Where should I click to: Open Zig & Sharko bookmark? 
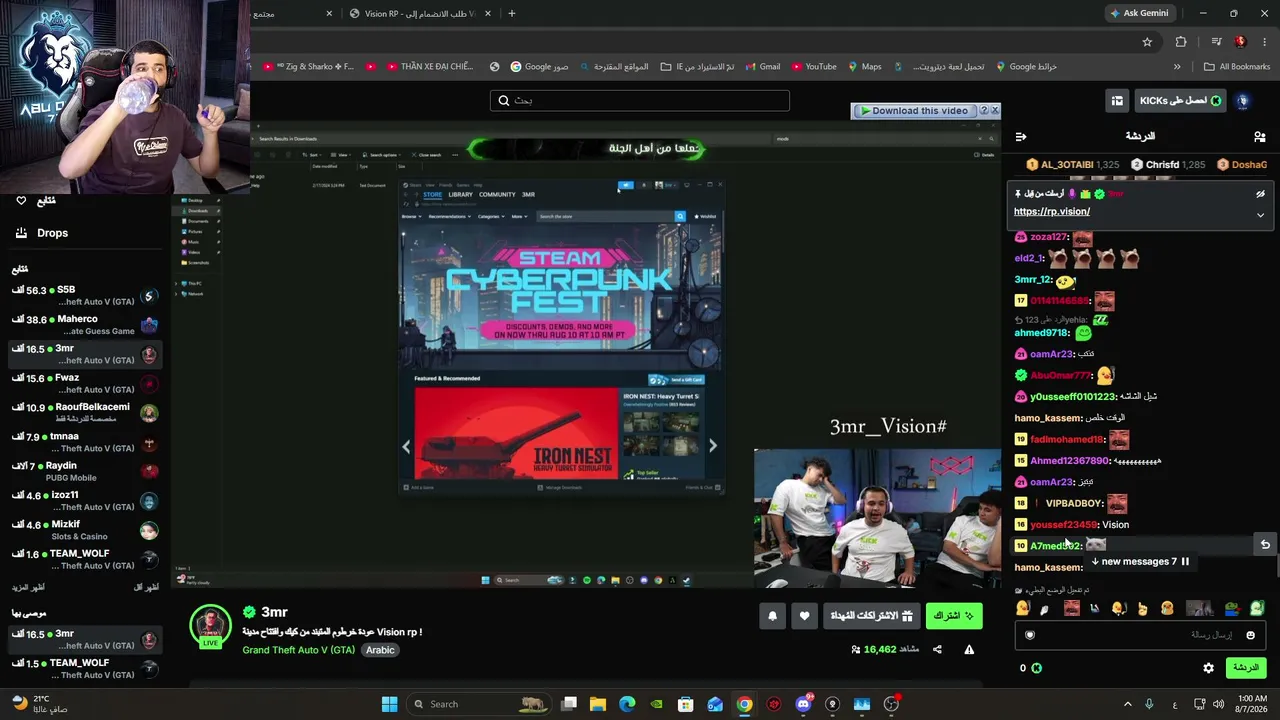point(308,67)
